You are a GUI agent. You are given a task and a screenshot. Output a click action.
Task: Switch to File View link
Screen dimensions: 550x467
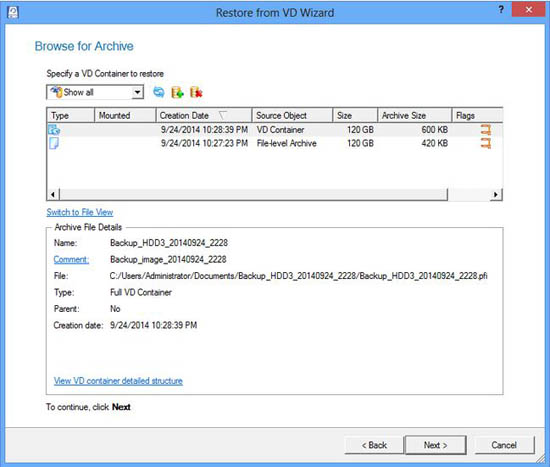click(80, 212)
